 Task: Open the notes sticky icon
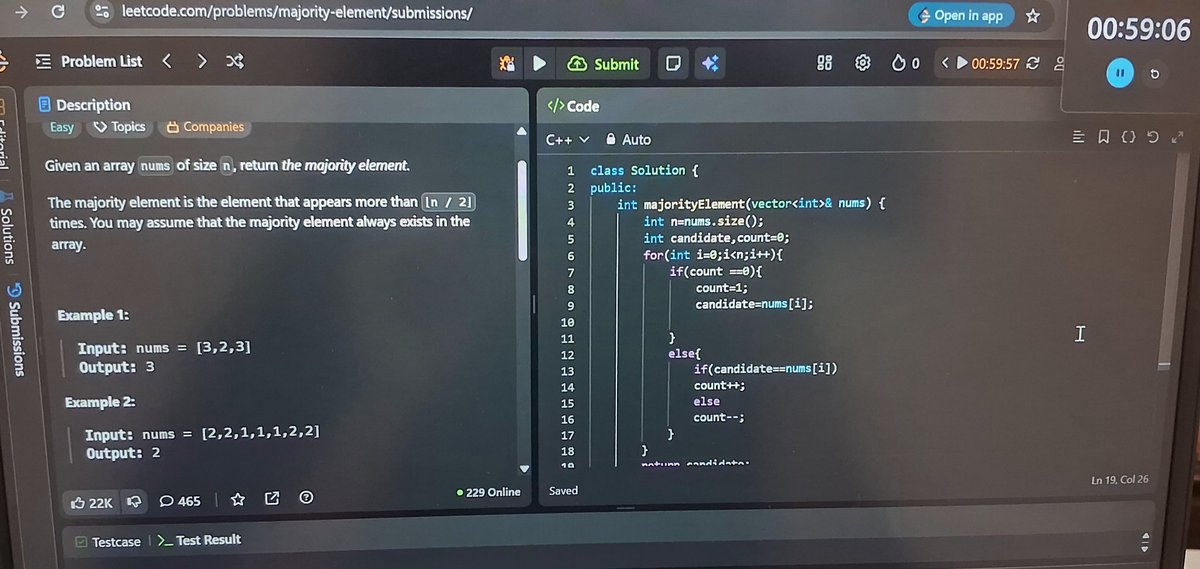pyautogui.click(x=674, y=64)
